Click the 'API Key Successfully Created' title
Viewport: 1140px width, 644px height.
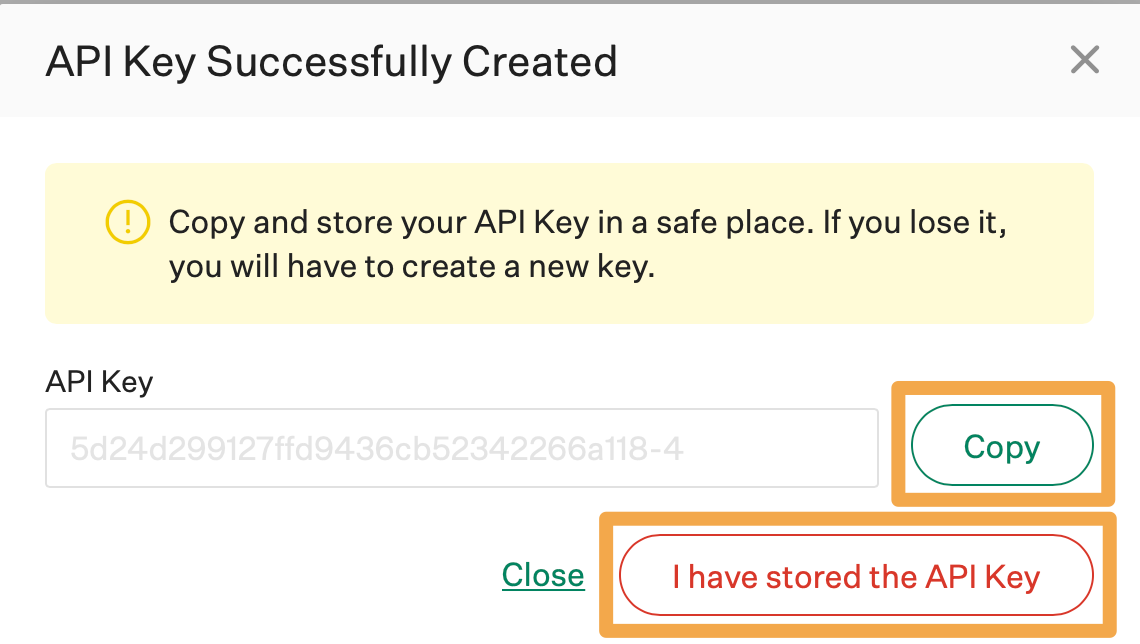pyautogui.click(x=332, y=61)
